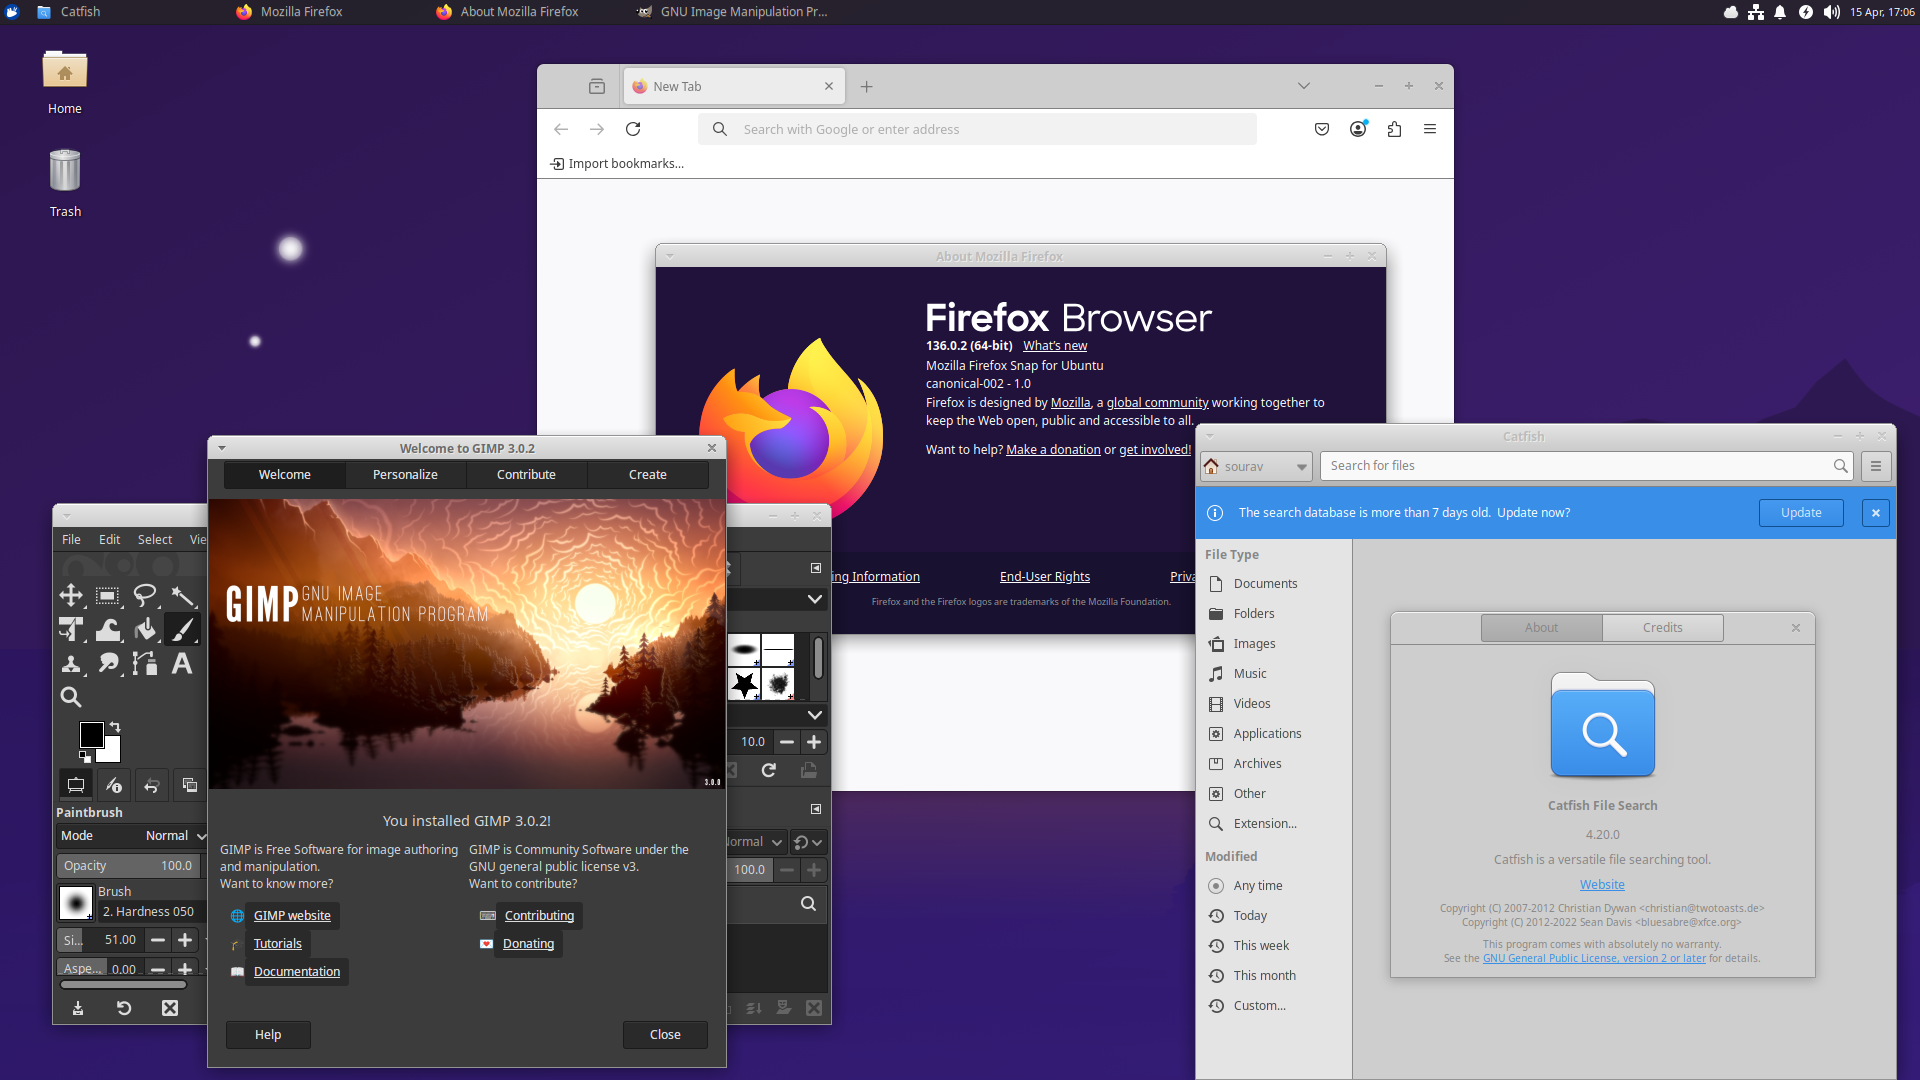The height and width of the screenshot is (1080, 1920).
Task: Select the Rectangle Select tool
Action: [x=108, y=595]
